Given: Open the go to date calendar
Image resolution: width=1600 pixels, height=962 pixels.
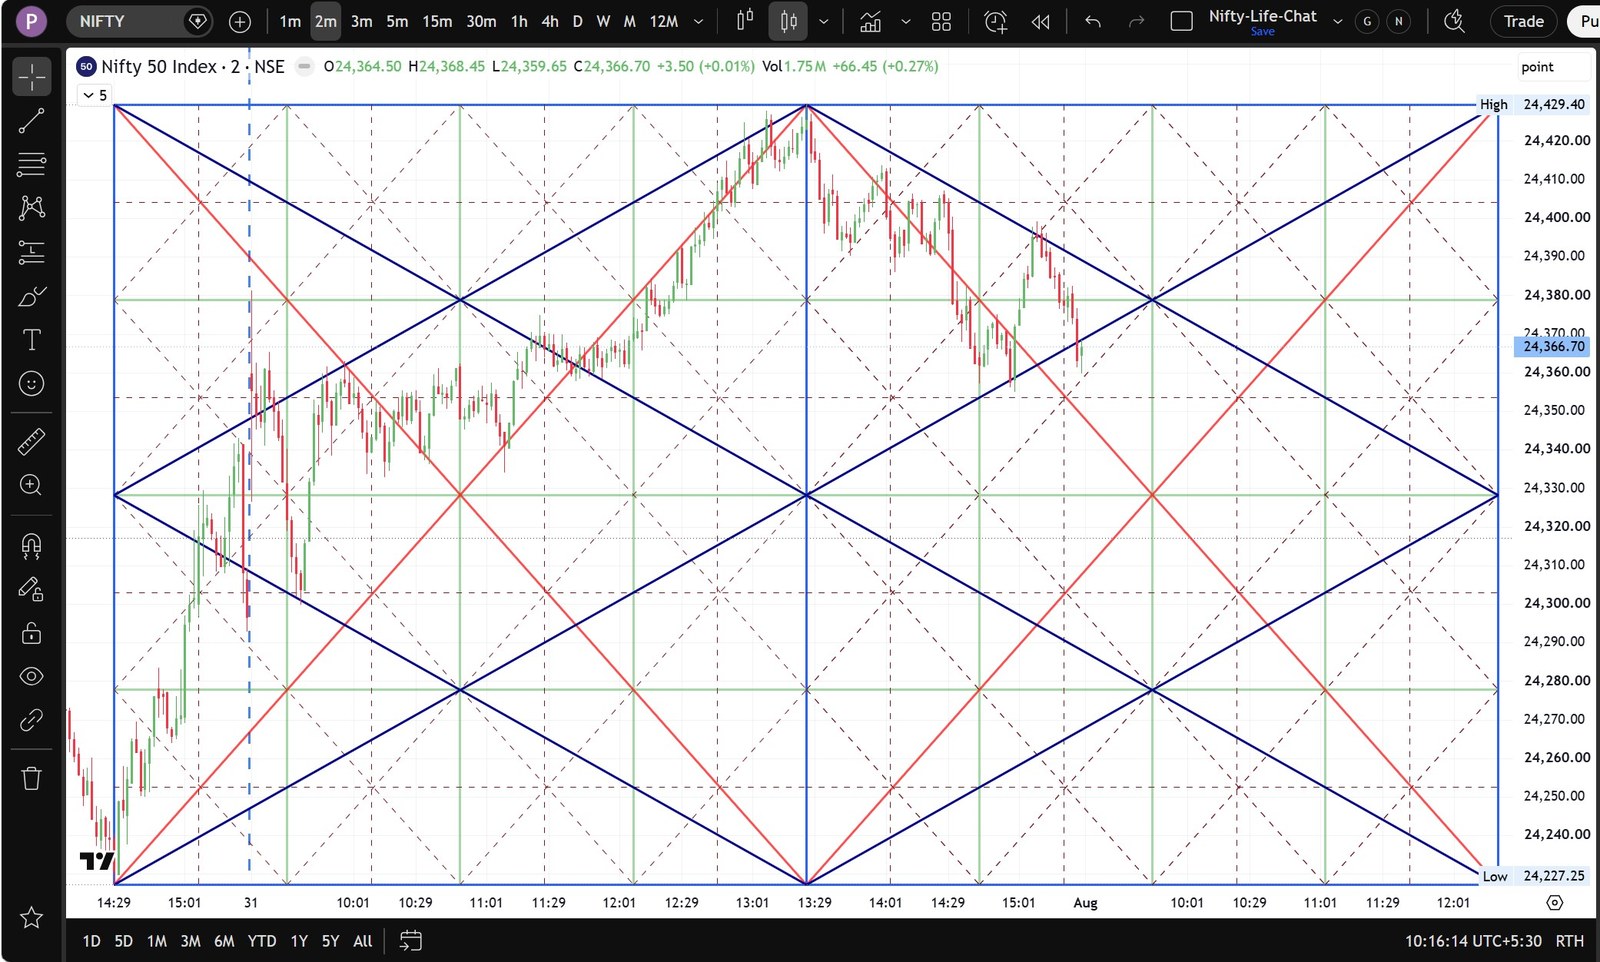Looking at the screenshot, I should pos(411,941).
